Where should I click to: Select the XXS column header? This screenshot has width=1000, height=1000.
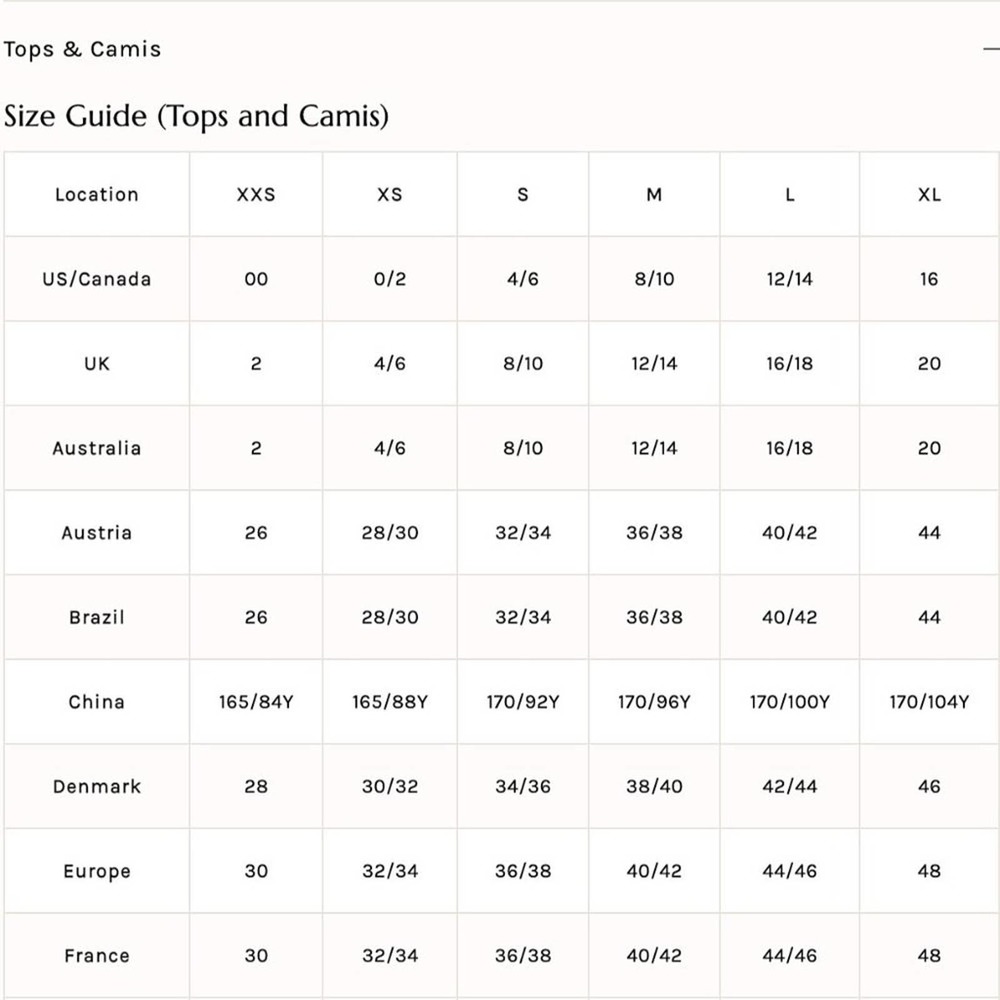coord(256,195)
